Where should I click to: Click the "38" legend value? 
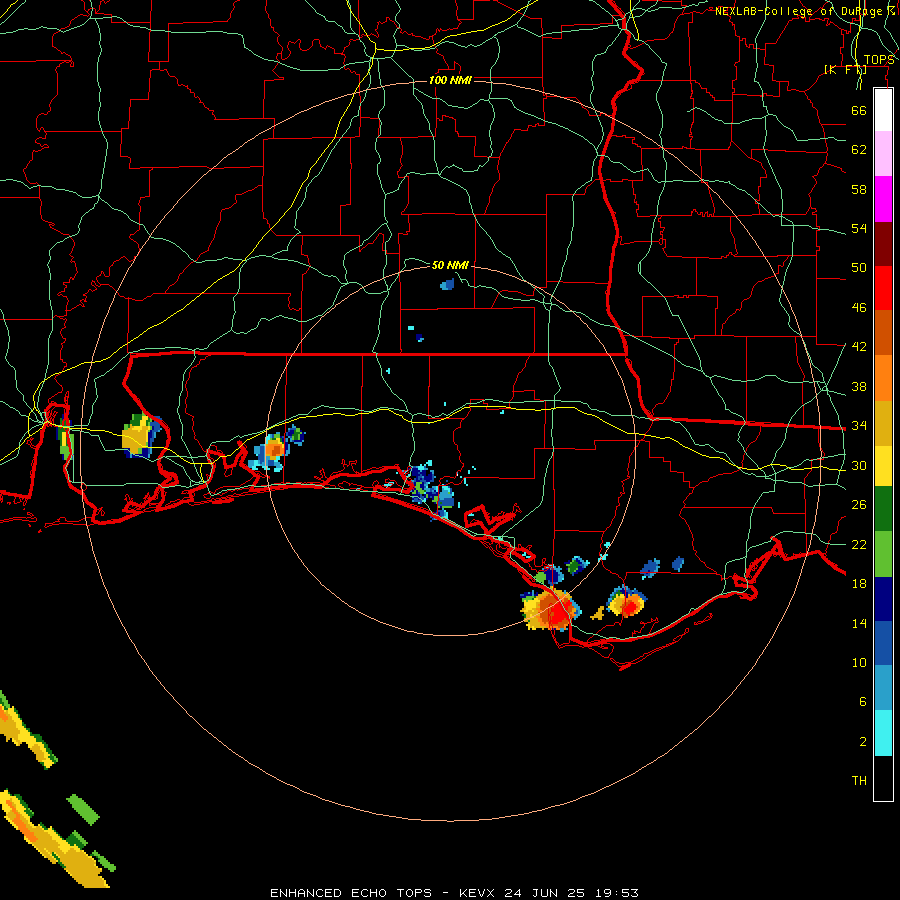click(859, 387)
